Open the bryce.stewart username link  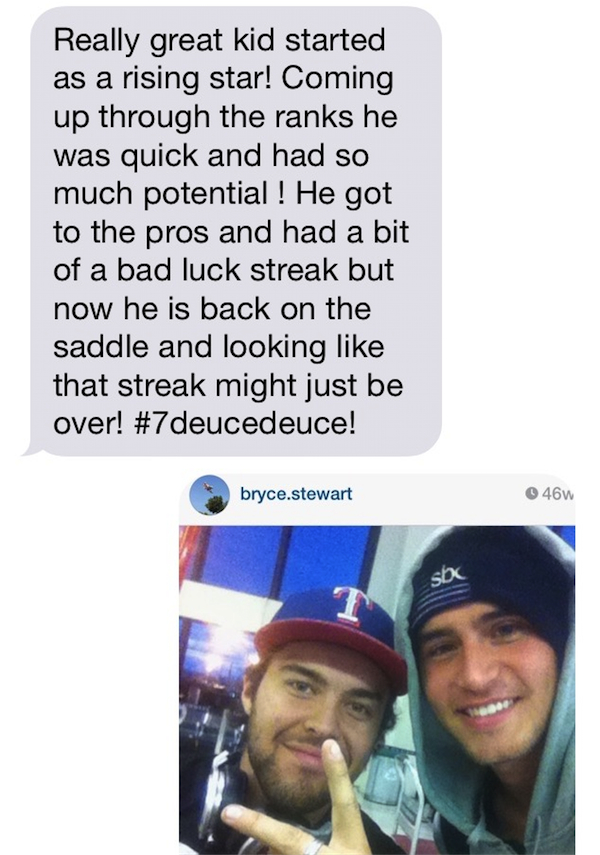coord(296,494)
